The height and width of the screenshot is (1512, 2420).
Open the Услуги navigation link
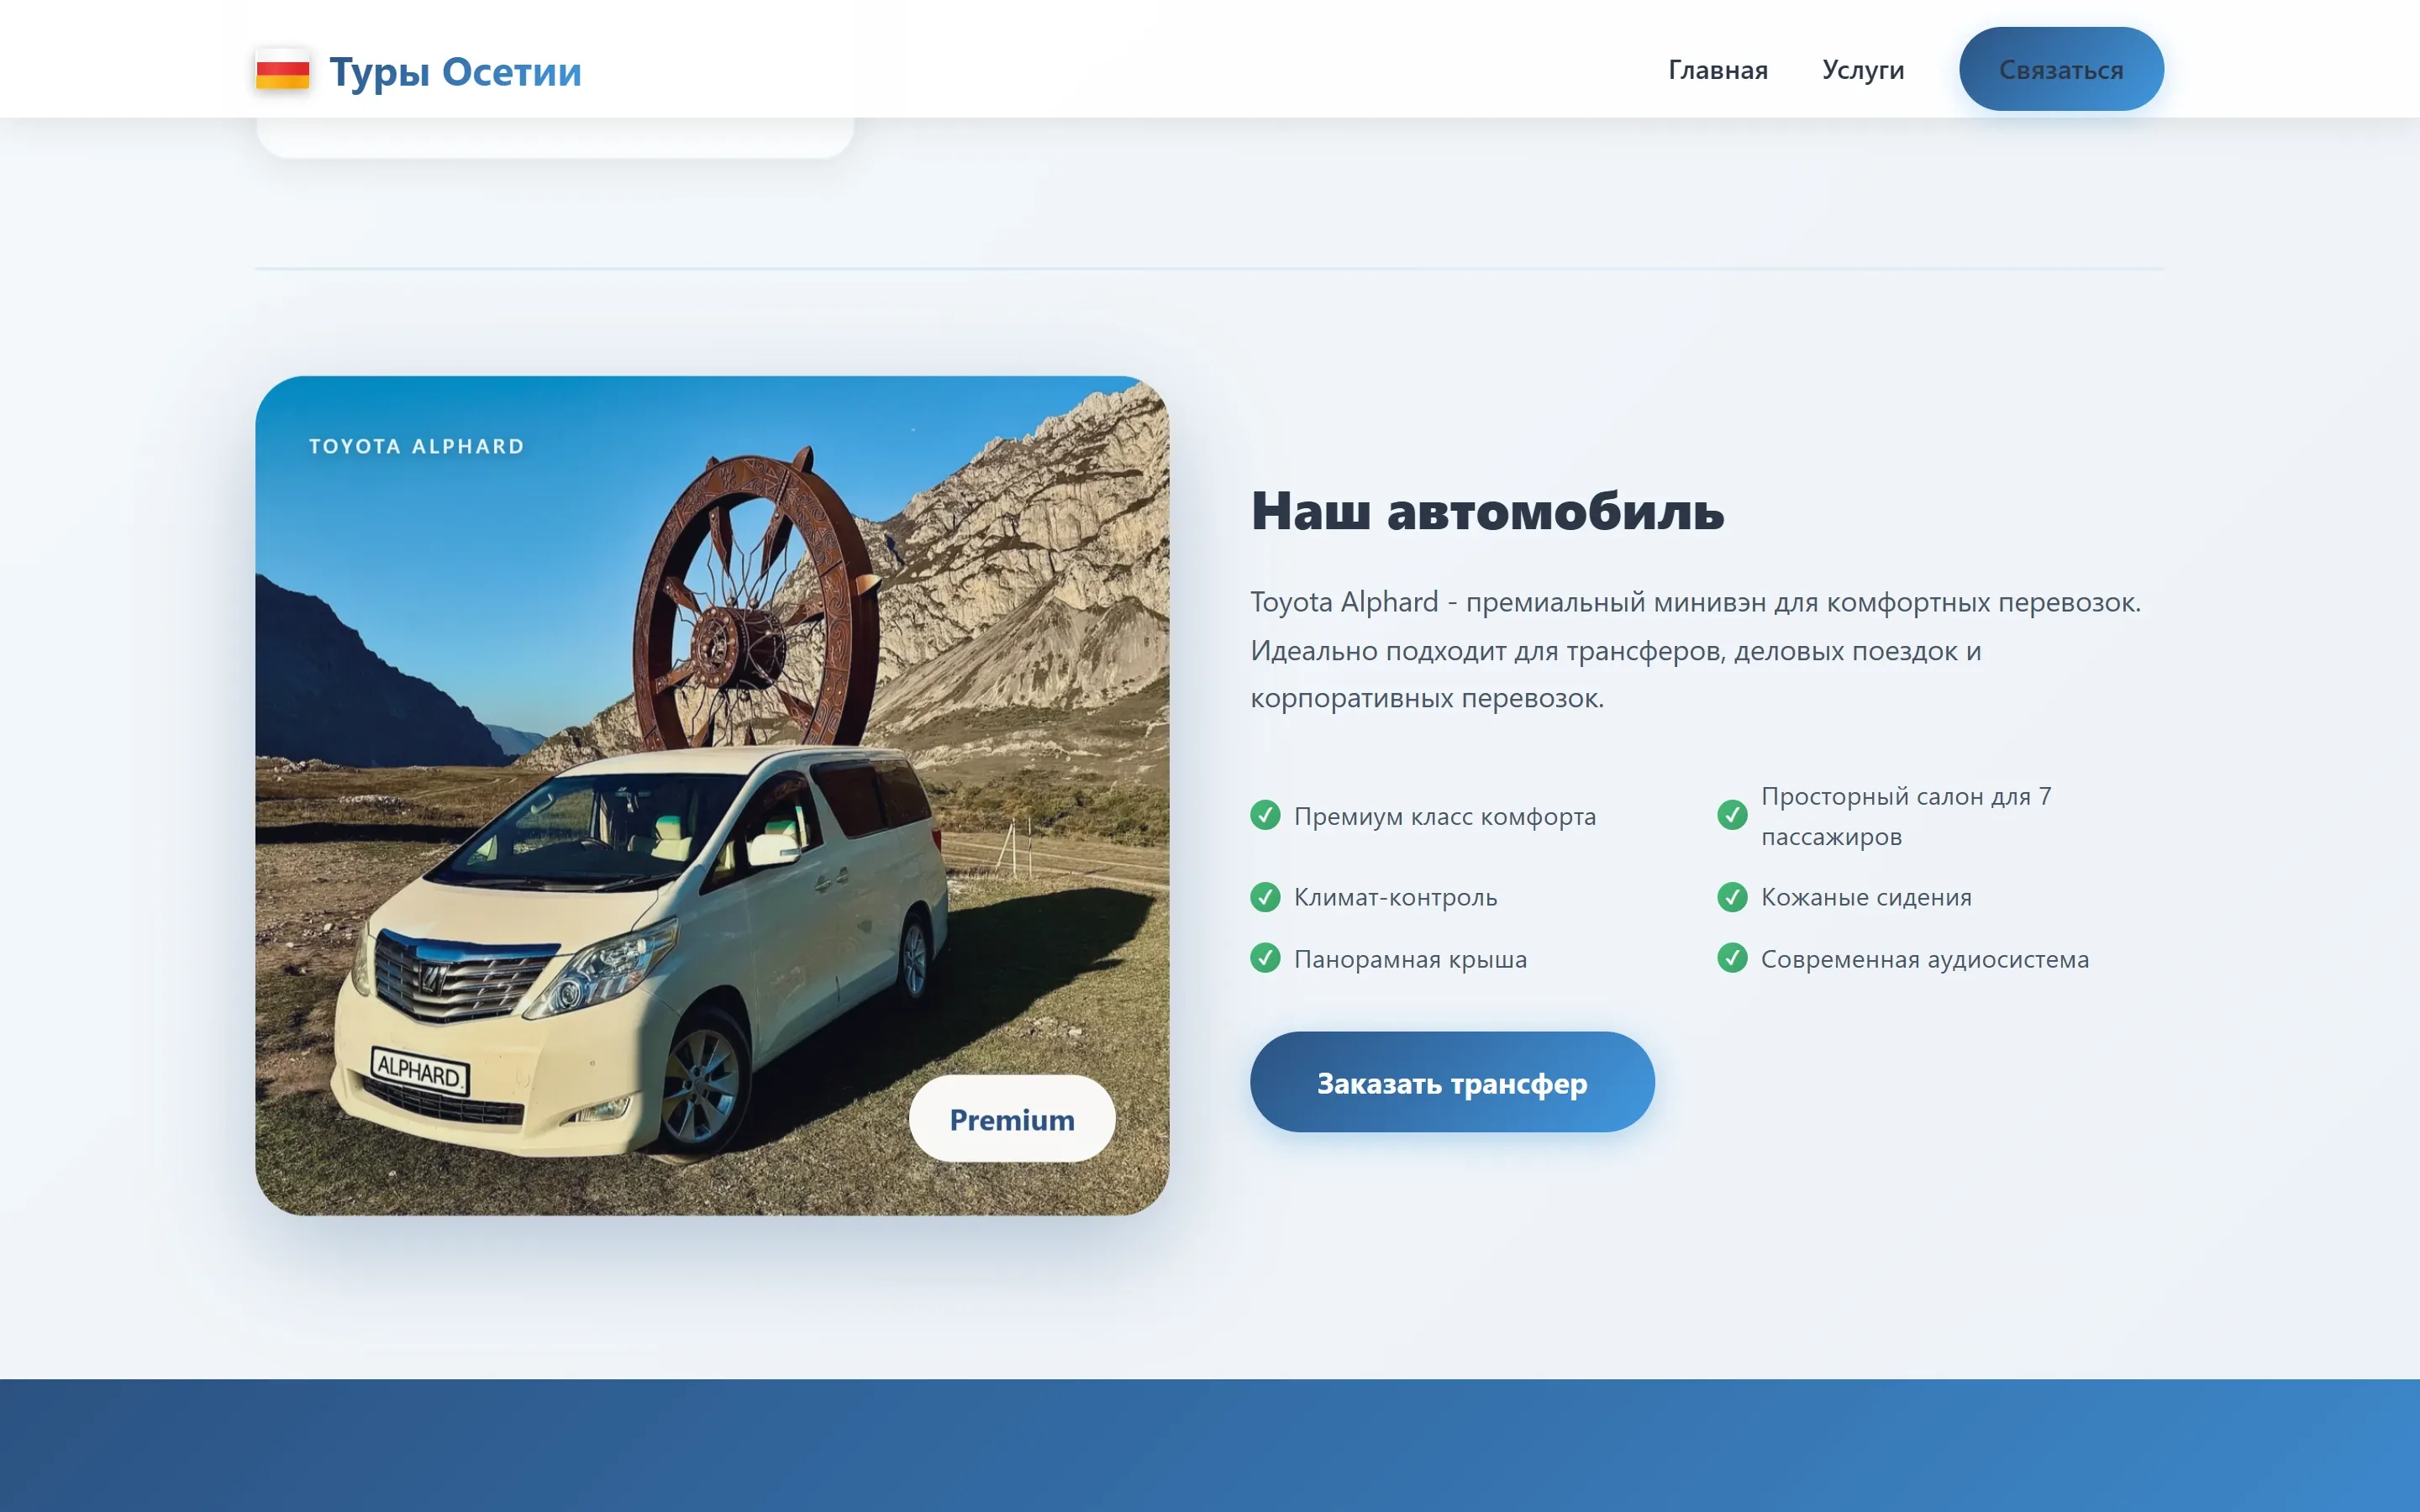(1862, 70)
